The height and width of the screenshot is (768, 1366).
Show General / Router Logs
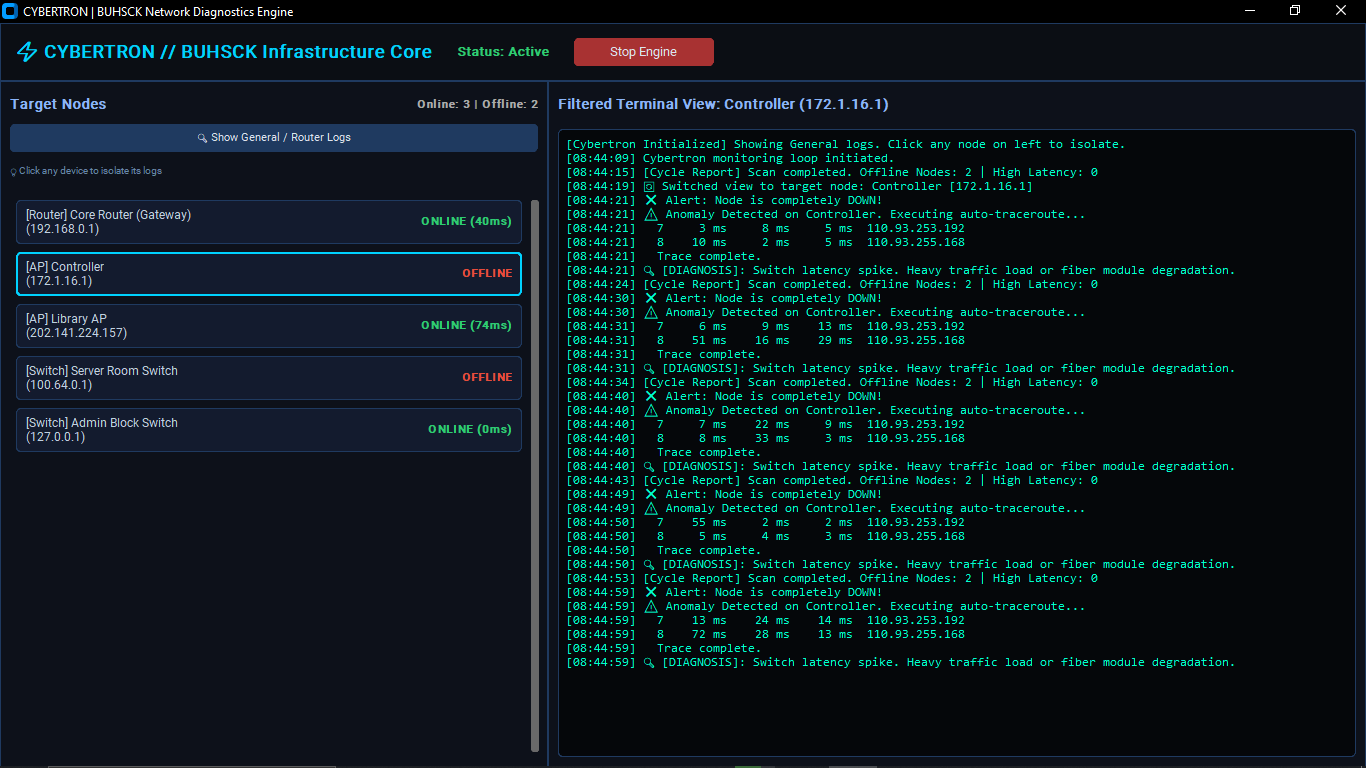(274, 138)
